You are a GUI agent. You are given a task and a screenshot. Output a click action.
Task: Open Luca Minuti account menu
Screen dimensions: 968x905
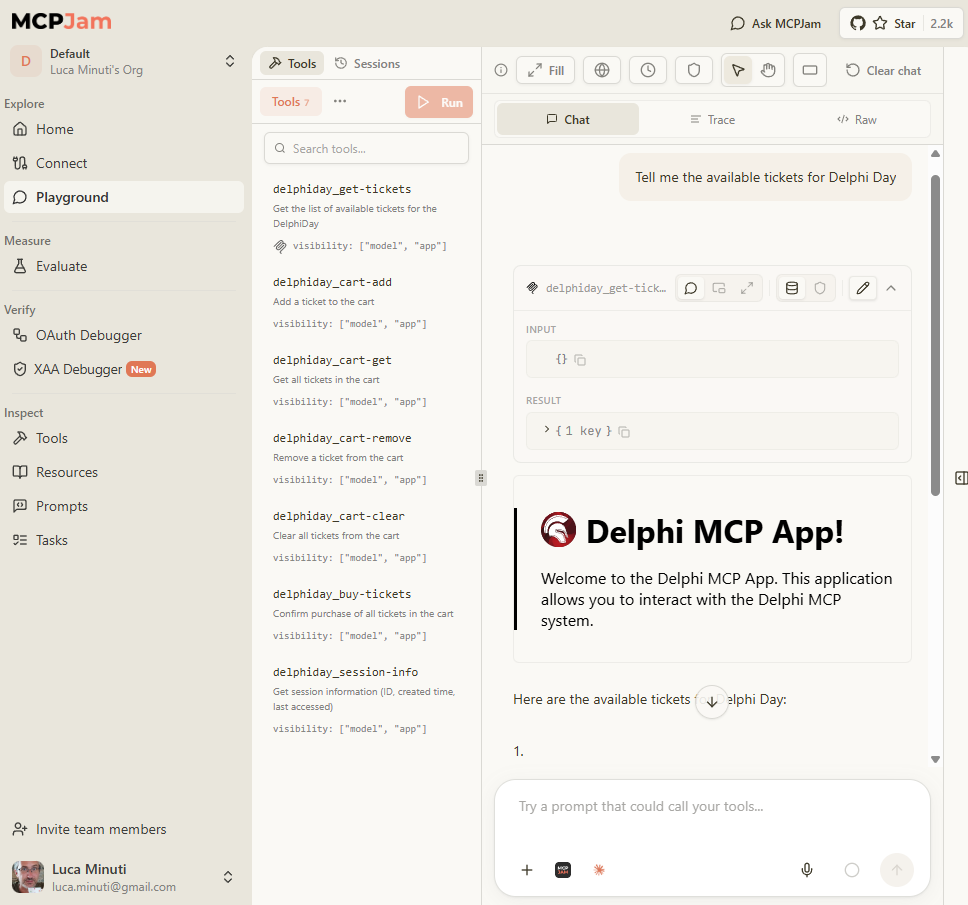[124, 877]
